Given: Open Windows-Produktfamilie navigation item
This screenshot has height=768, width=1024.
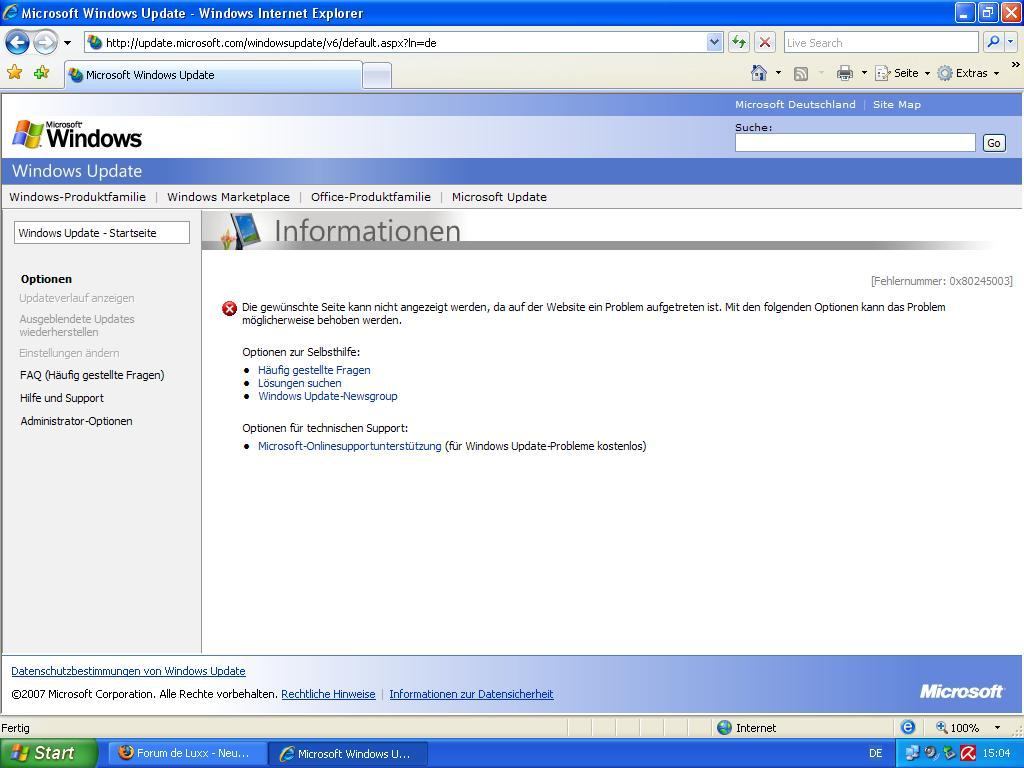Looking at the screenshot, I should pos(78,197).
